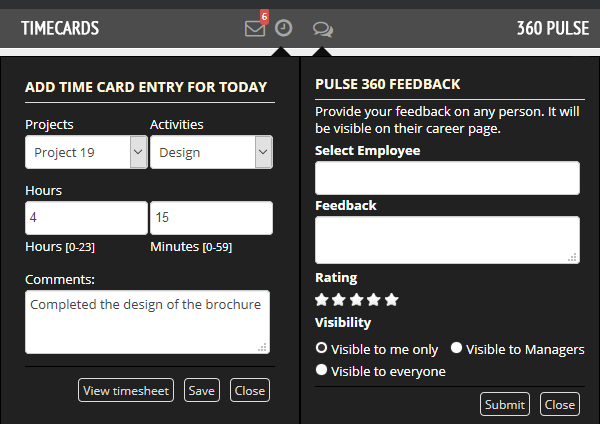Open the Activities dropdown showing Design
This screenshot has width=600, height=424.
[211, 152]
